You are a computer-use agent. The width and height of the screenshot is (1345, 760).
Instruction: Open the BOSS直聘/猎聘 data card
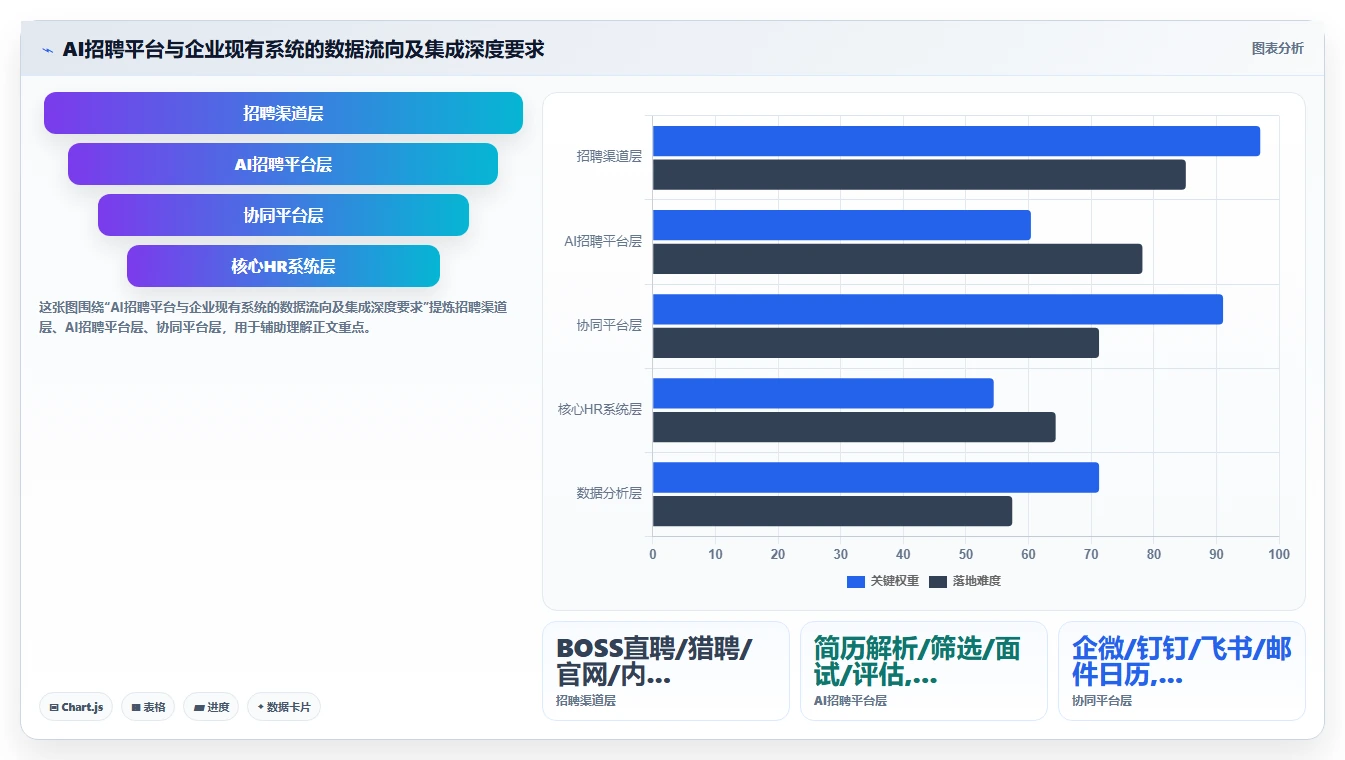(666, 671)
